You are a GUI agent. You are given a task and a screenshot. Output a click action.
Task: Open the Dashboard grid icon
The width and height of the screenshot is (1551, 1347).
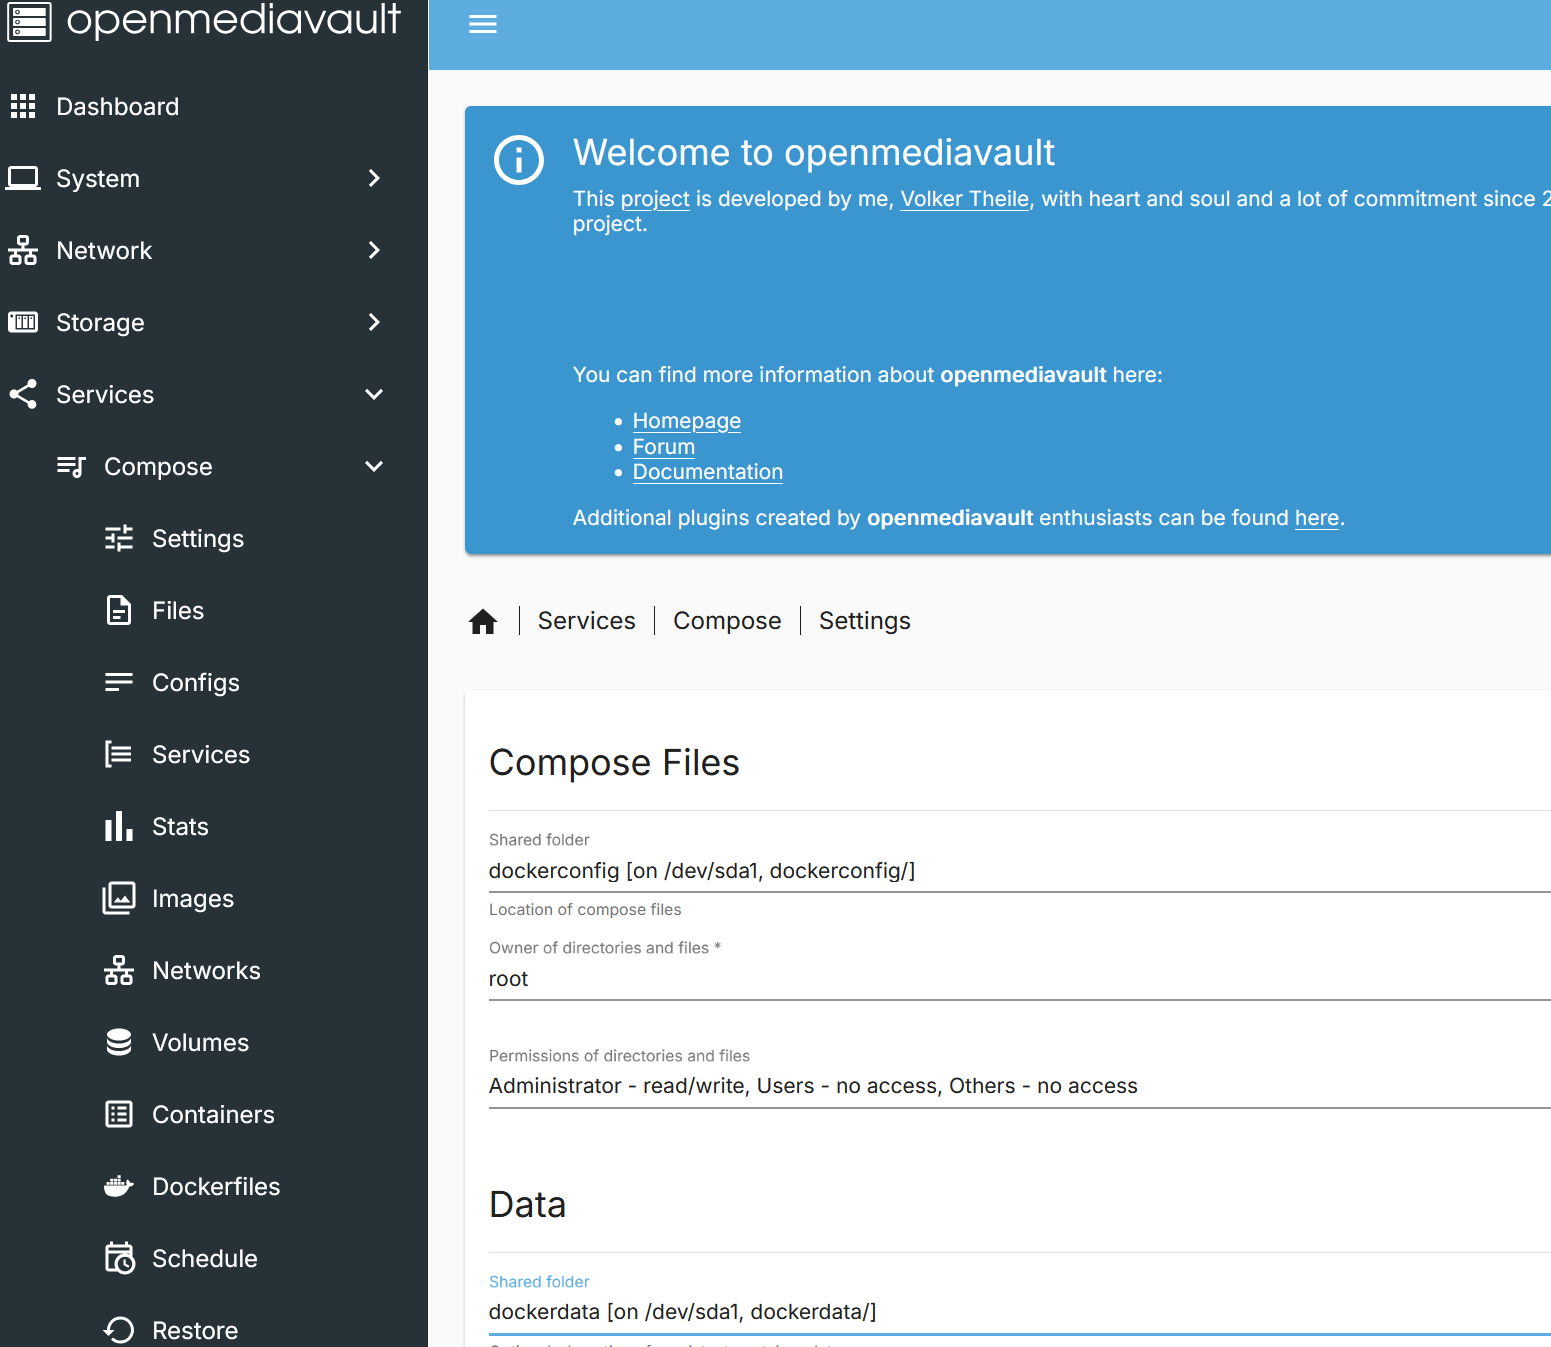[x=23, y=106]
